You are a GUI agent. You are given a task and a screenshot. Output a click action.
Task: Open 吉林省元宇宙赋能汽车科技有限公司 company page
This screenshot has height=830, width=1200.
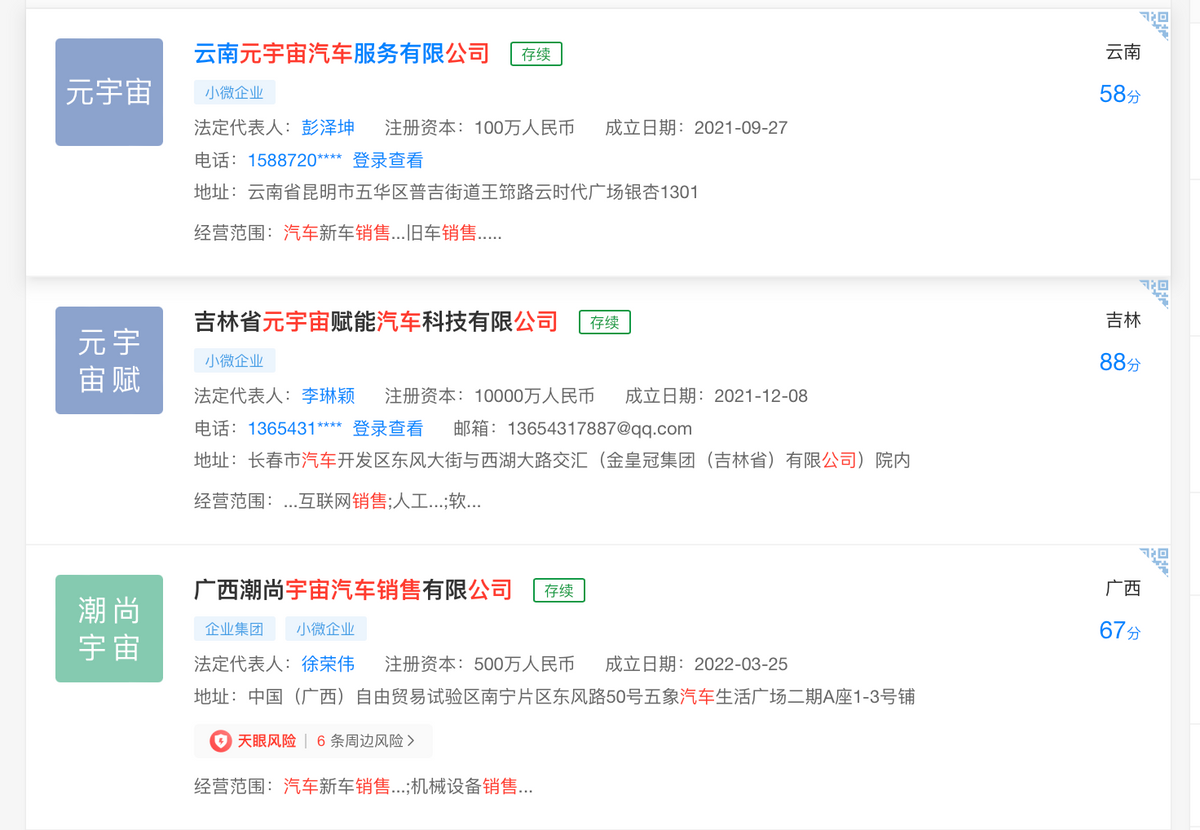[x=375, y=321]
